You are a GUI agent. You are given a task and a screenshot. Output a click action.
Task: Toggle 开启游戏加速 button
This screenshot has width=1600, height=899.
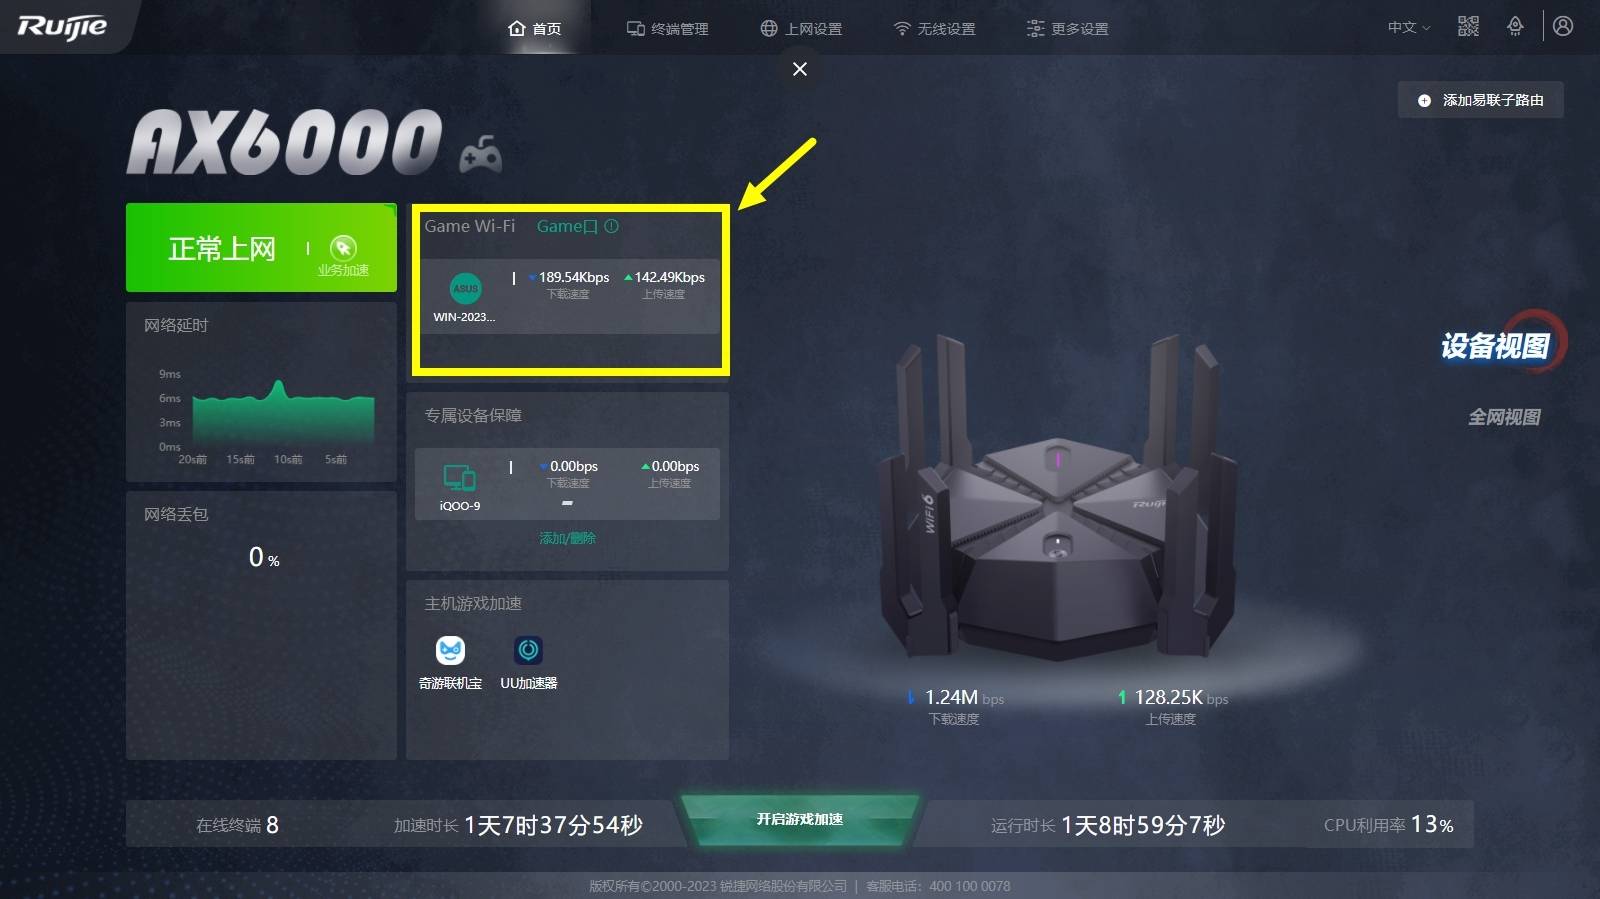(799, 820)
